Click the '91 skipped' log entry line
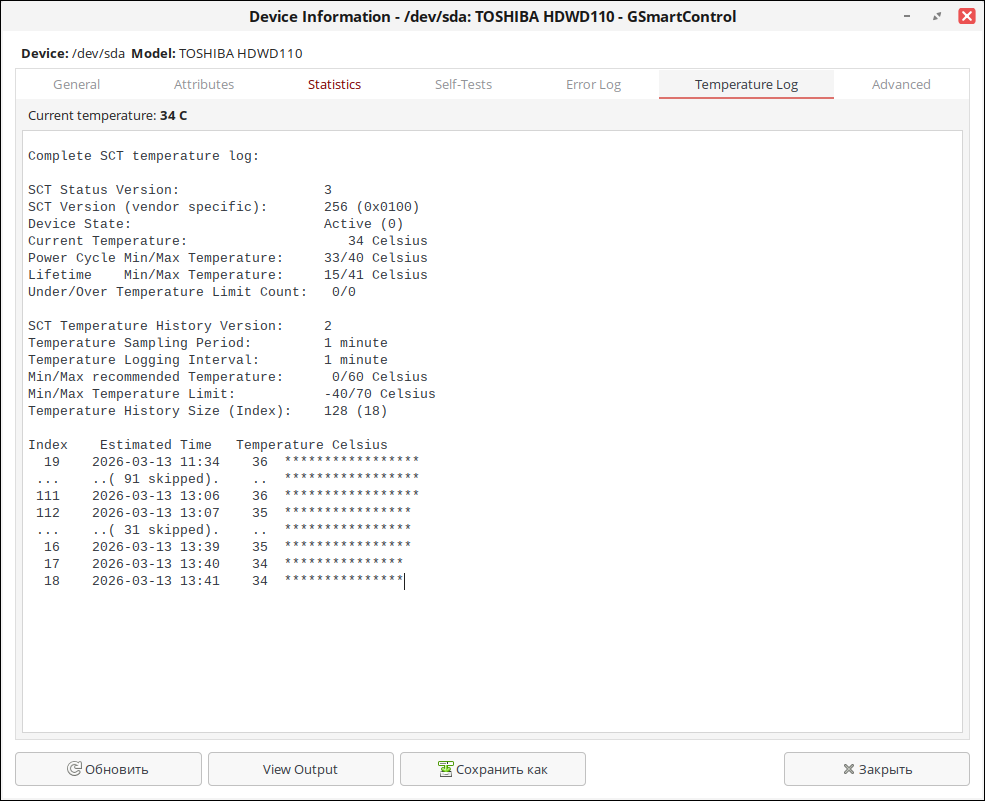Screen dimensions: 985x801 tap(155, 479)
